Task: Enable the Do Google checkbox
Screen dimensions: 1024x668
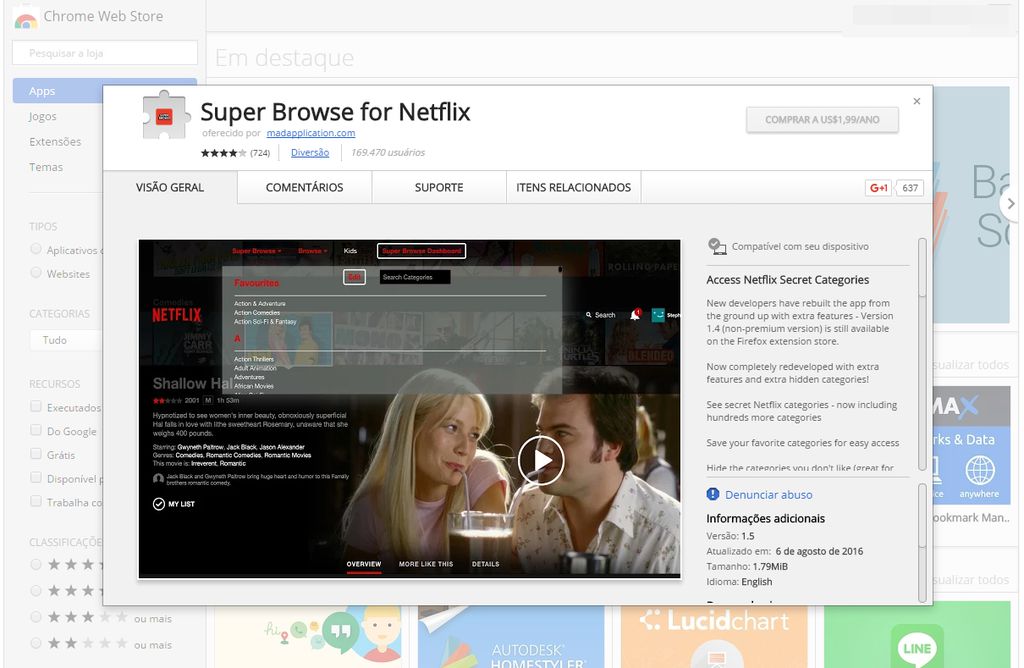Action: 36,430
